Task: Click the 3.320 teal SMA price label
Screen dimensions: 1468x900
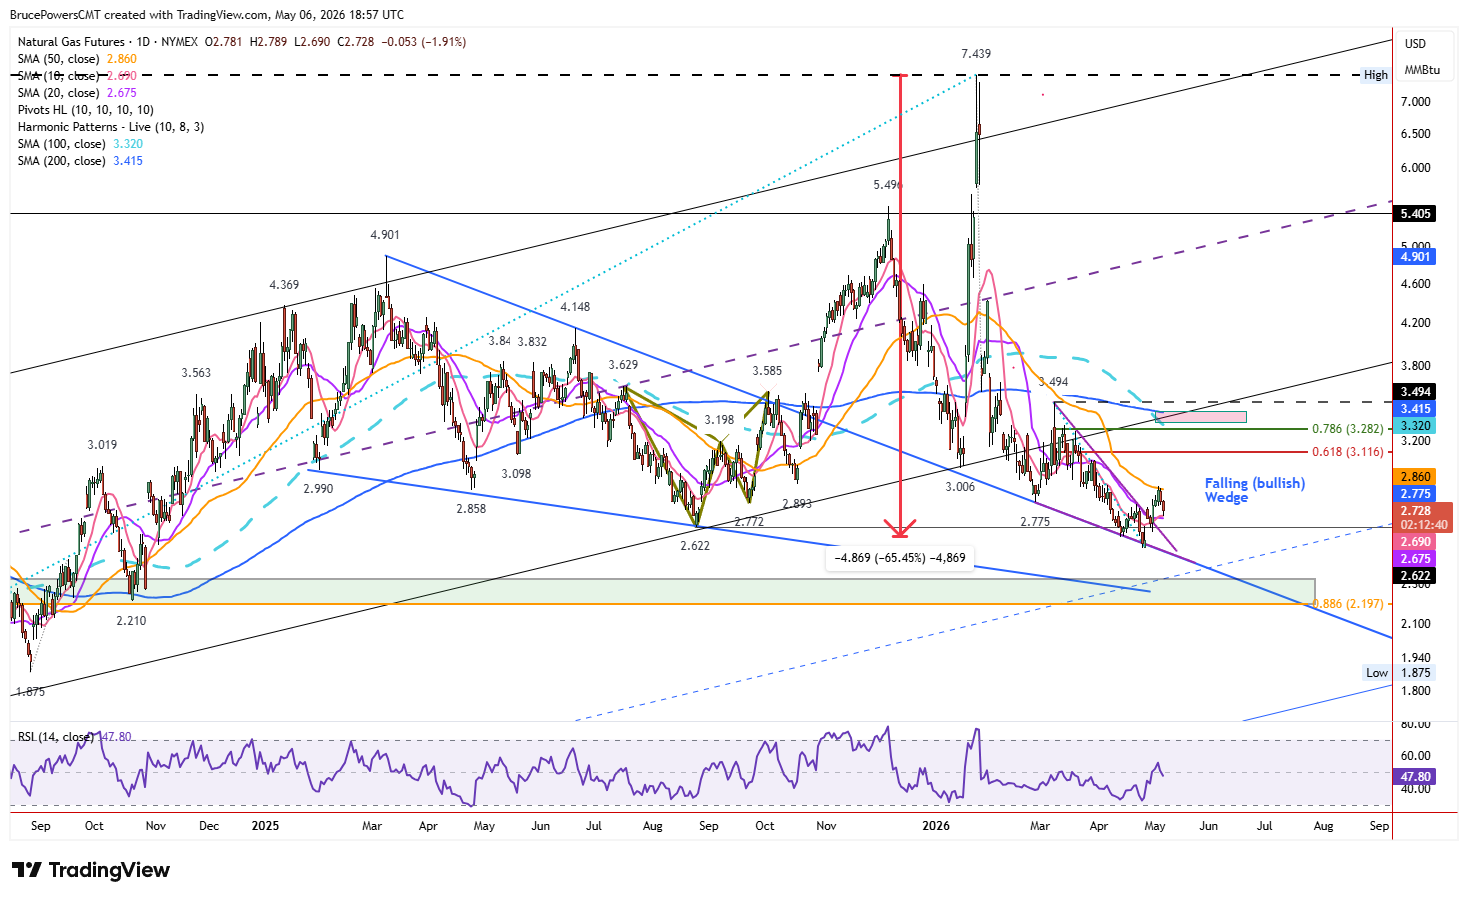Action: point(1415,426)
